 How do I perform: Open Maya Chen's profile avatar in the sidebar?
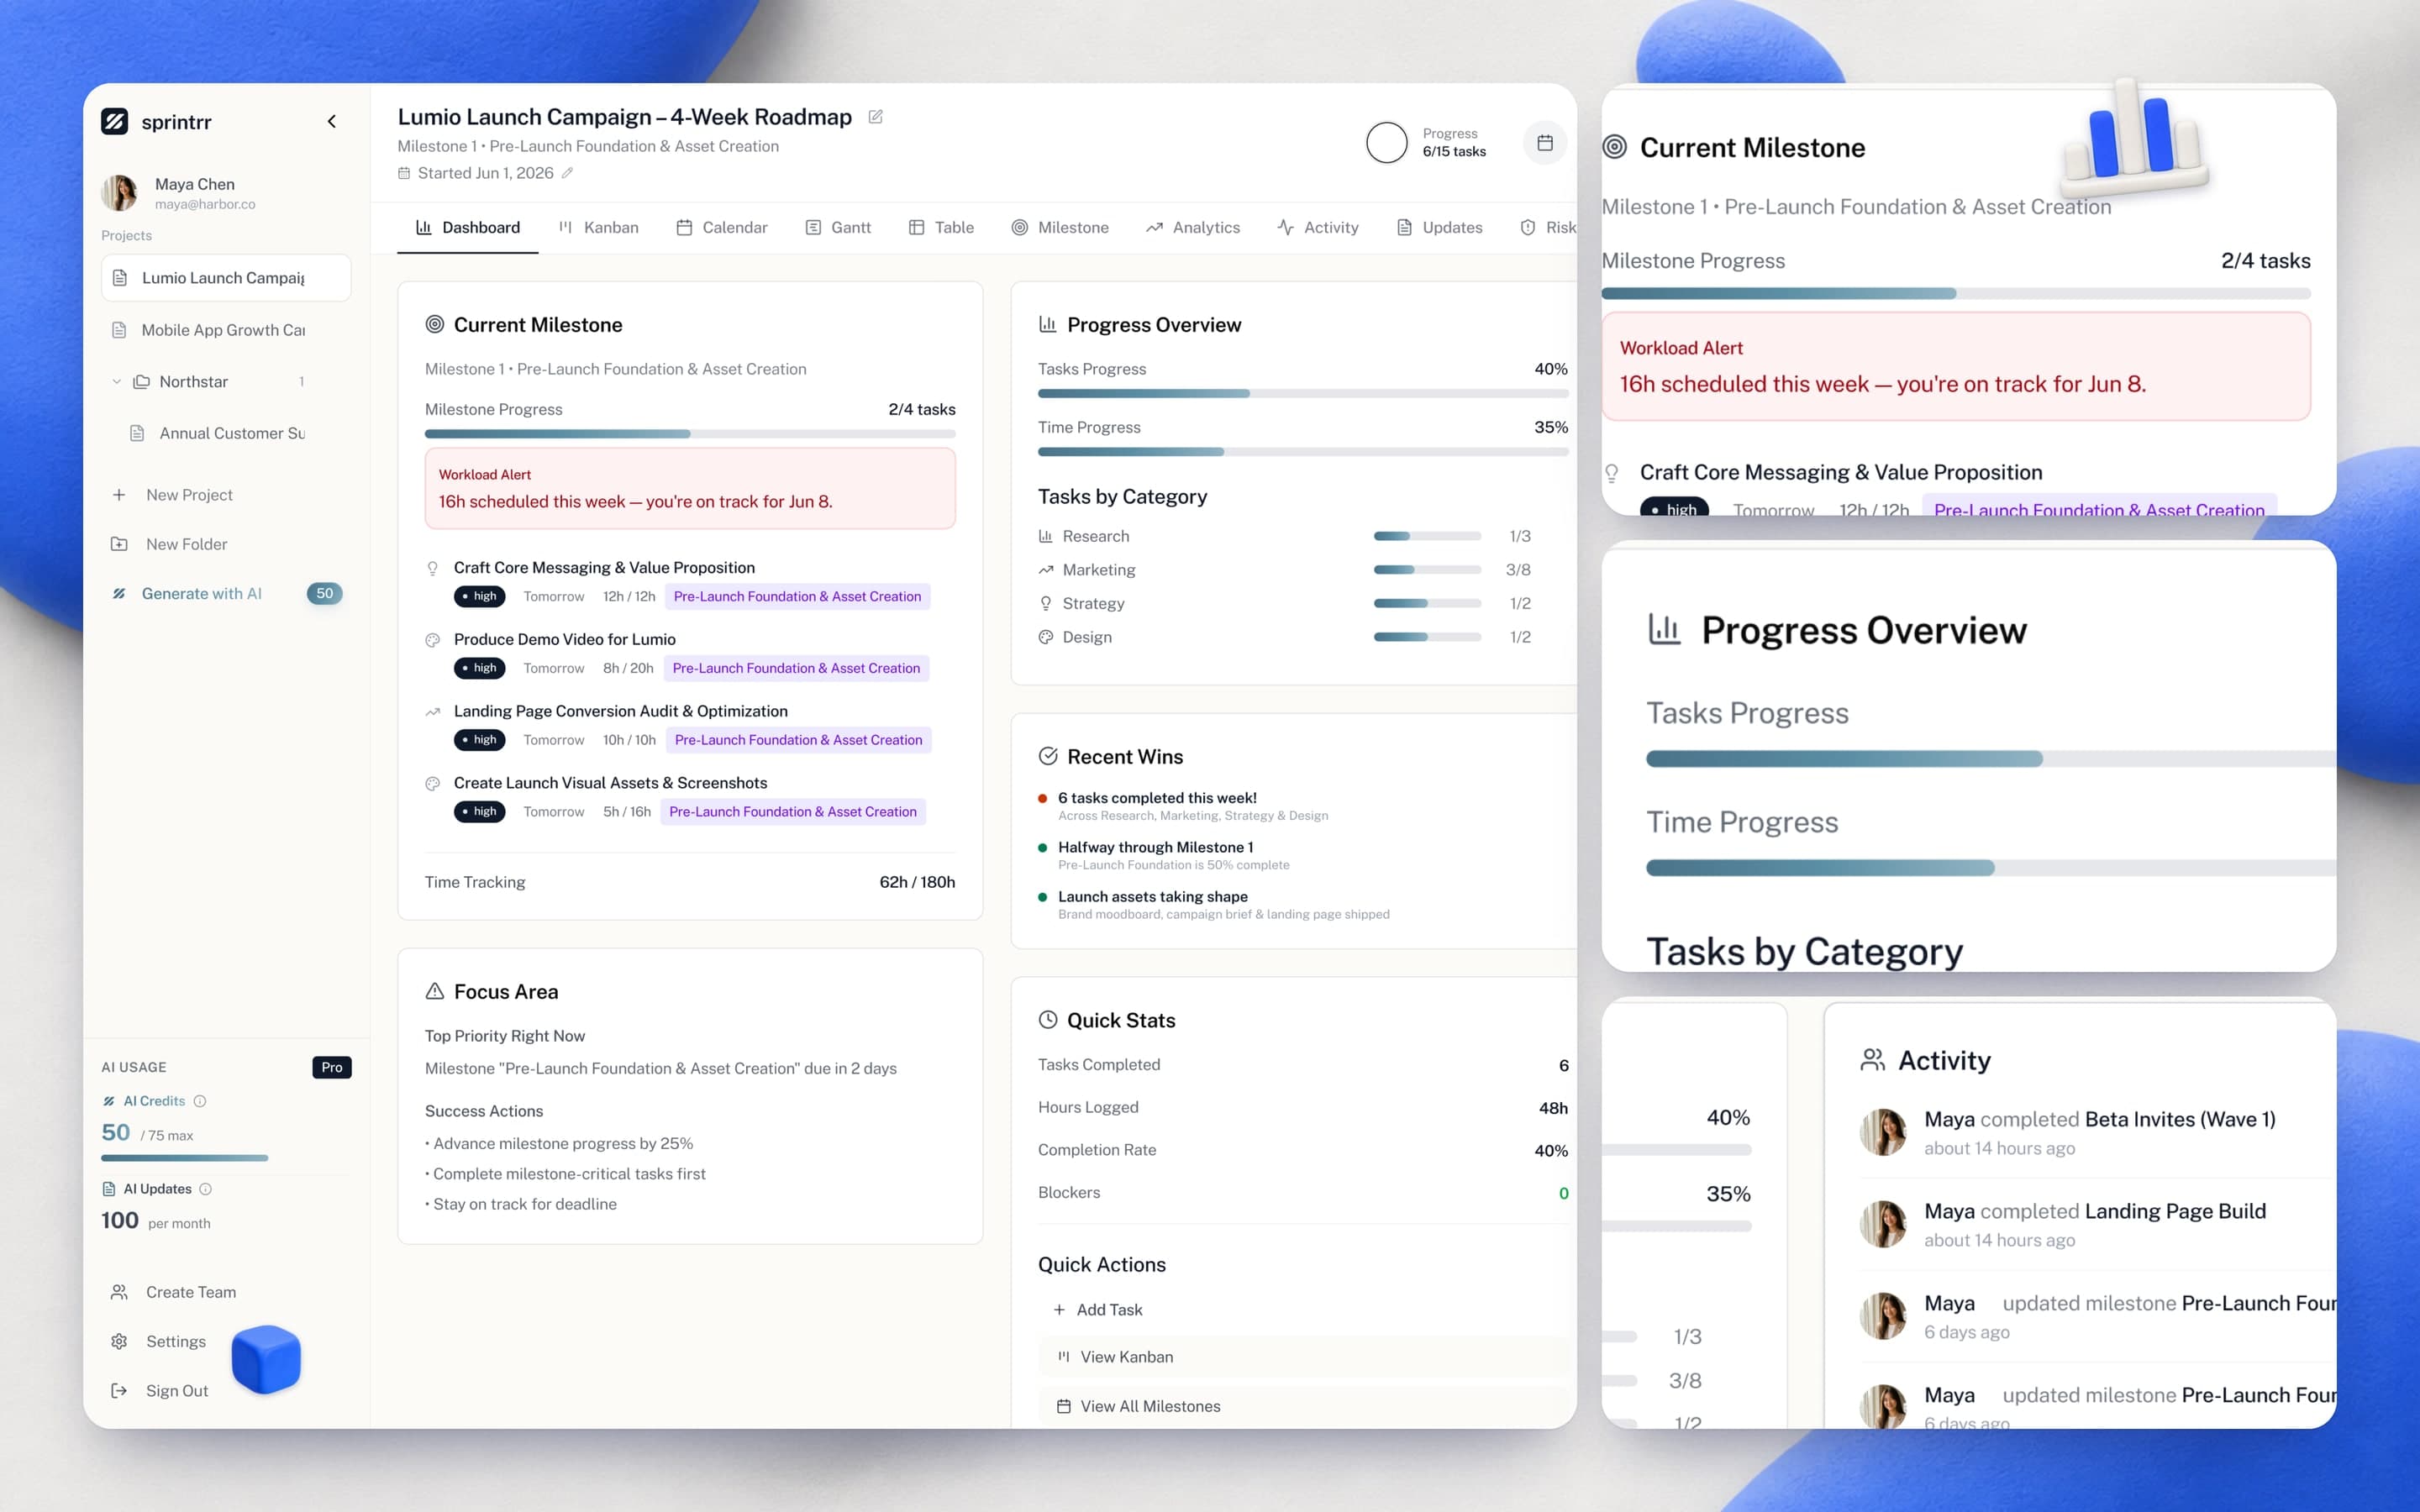click(x=119, y=193)
